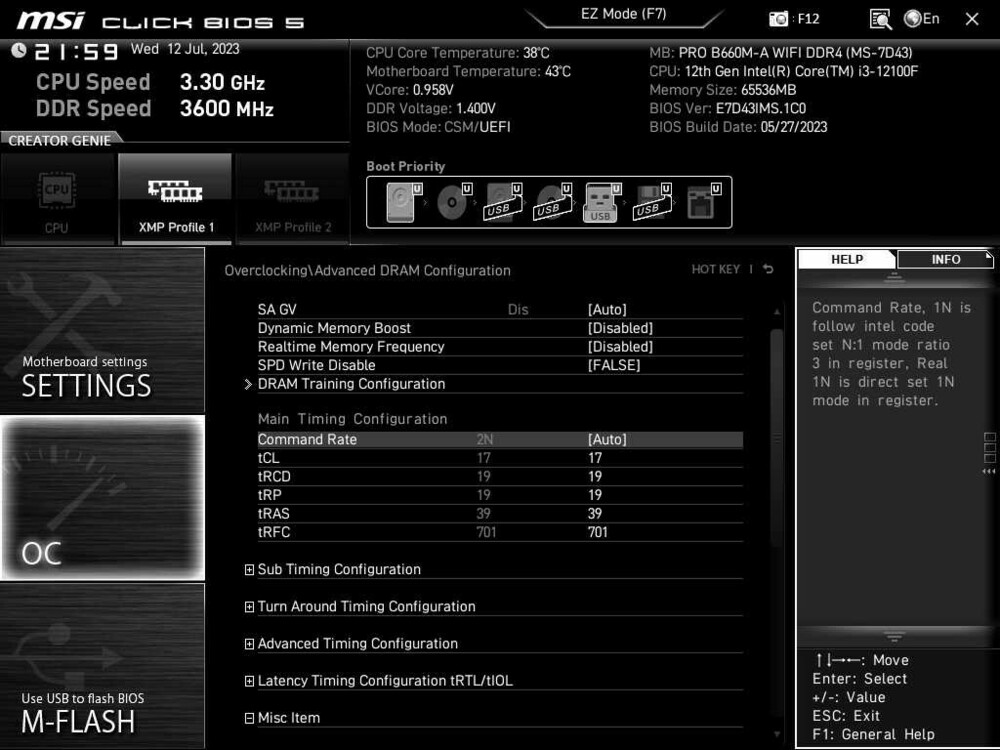Open the INFO tab in the help panel
The height and width of the screenshot is (750, 1000).
(943, 259)
